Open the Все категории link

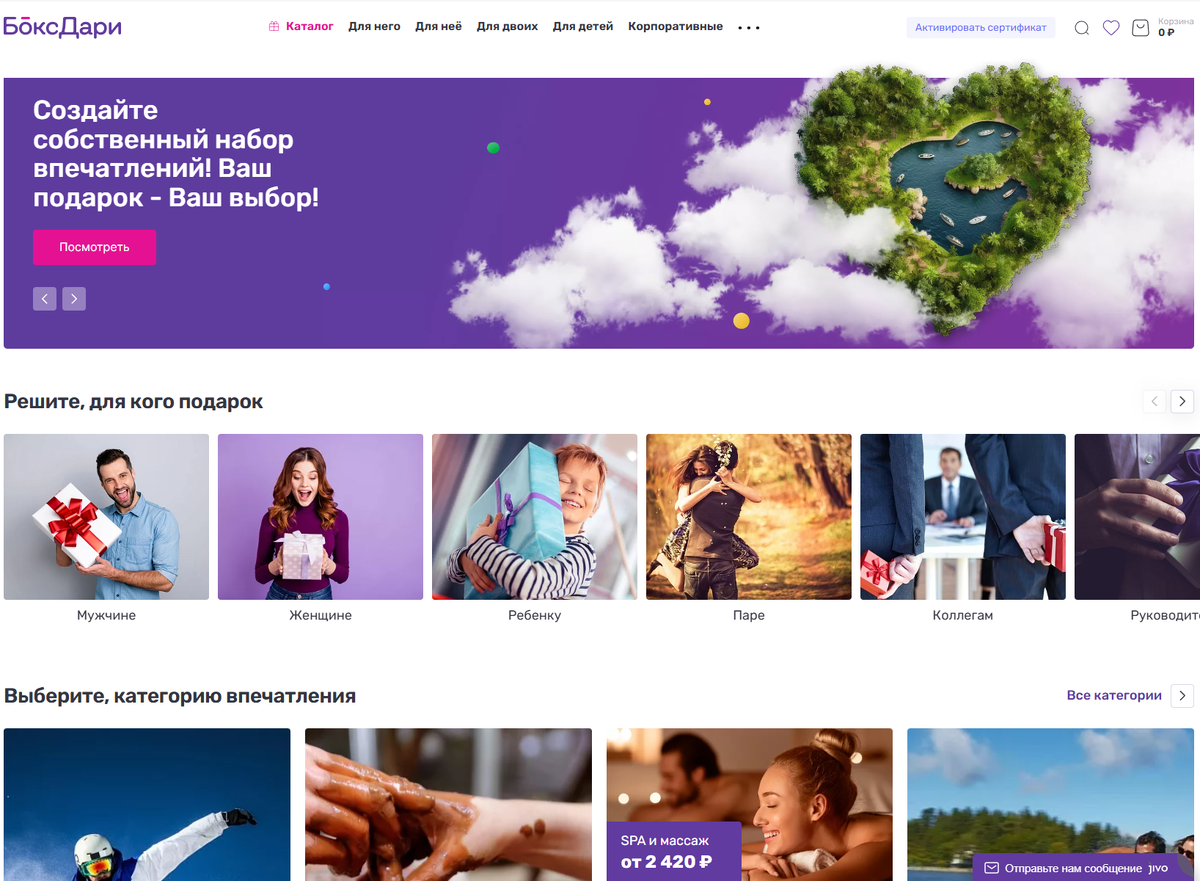pyautogui.click(x=1114, y=695)
